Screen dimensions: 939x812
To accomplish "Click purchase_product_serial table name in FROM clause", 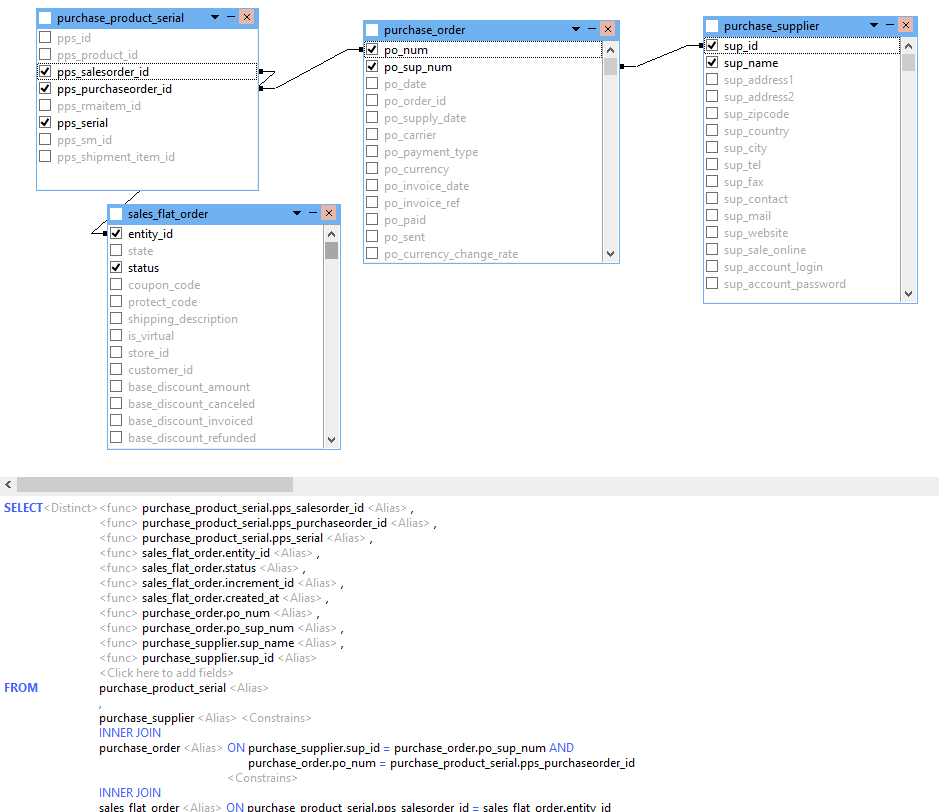I will (x=162, y=687).
